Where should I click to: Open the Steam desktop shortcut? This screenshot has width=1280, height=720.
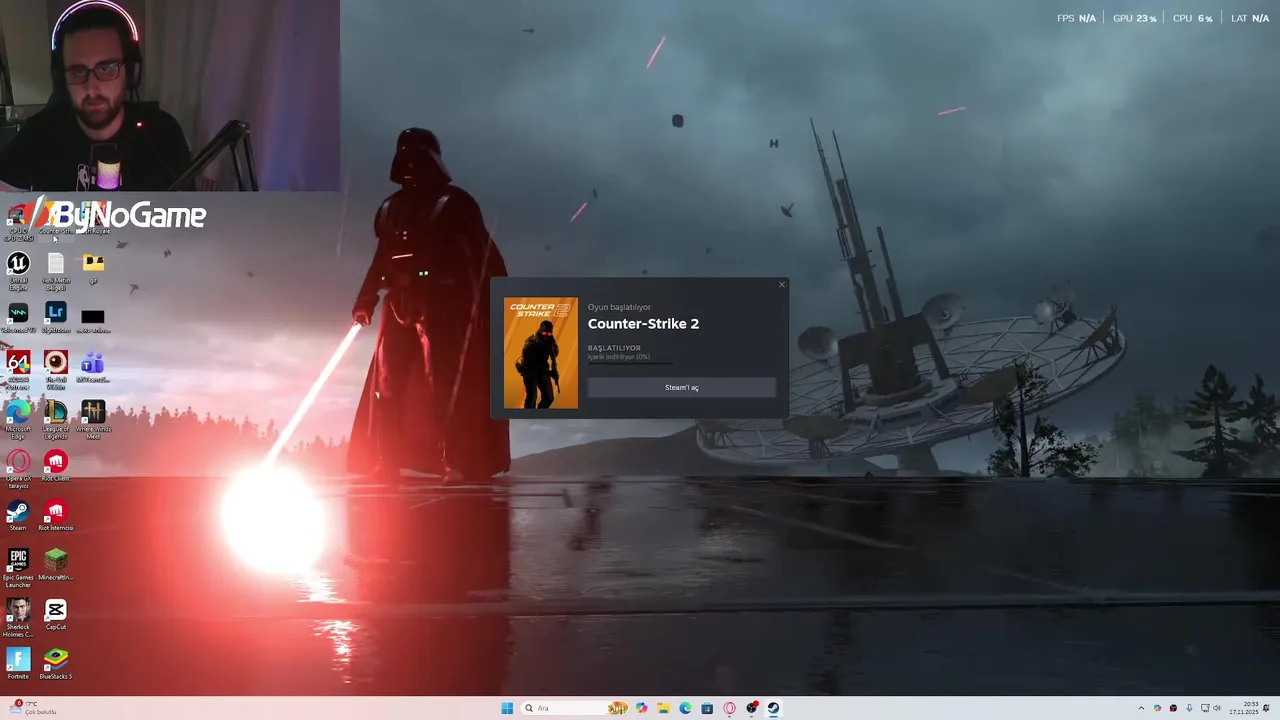18,515
